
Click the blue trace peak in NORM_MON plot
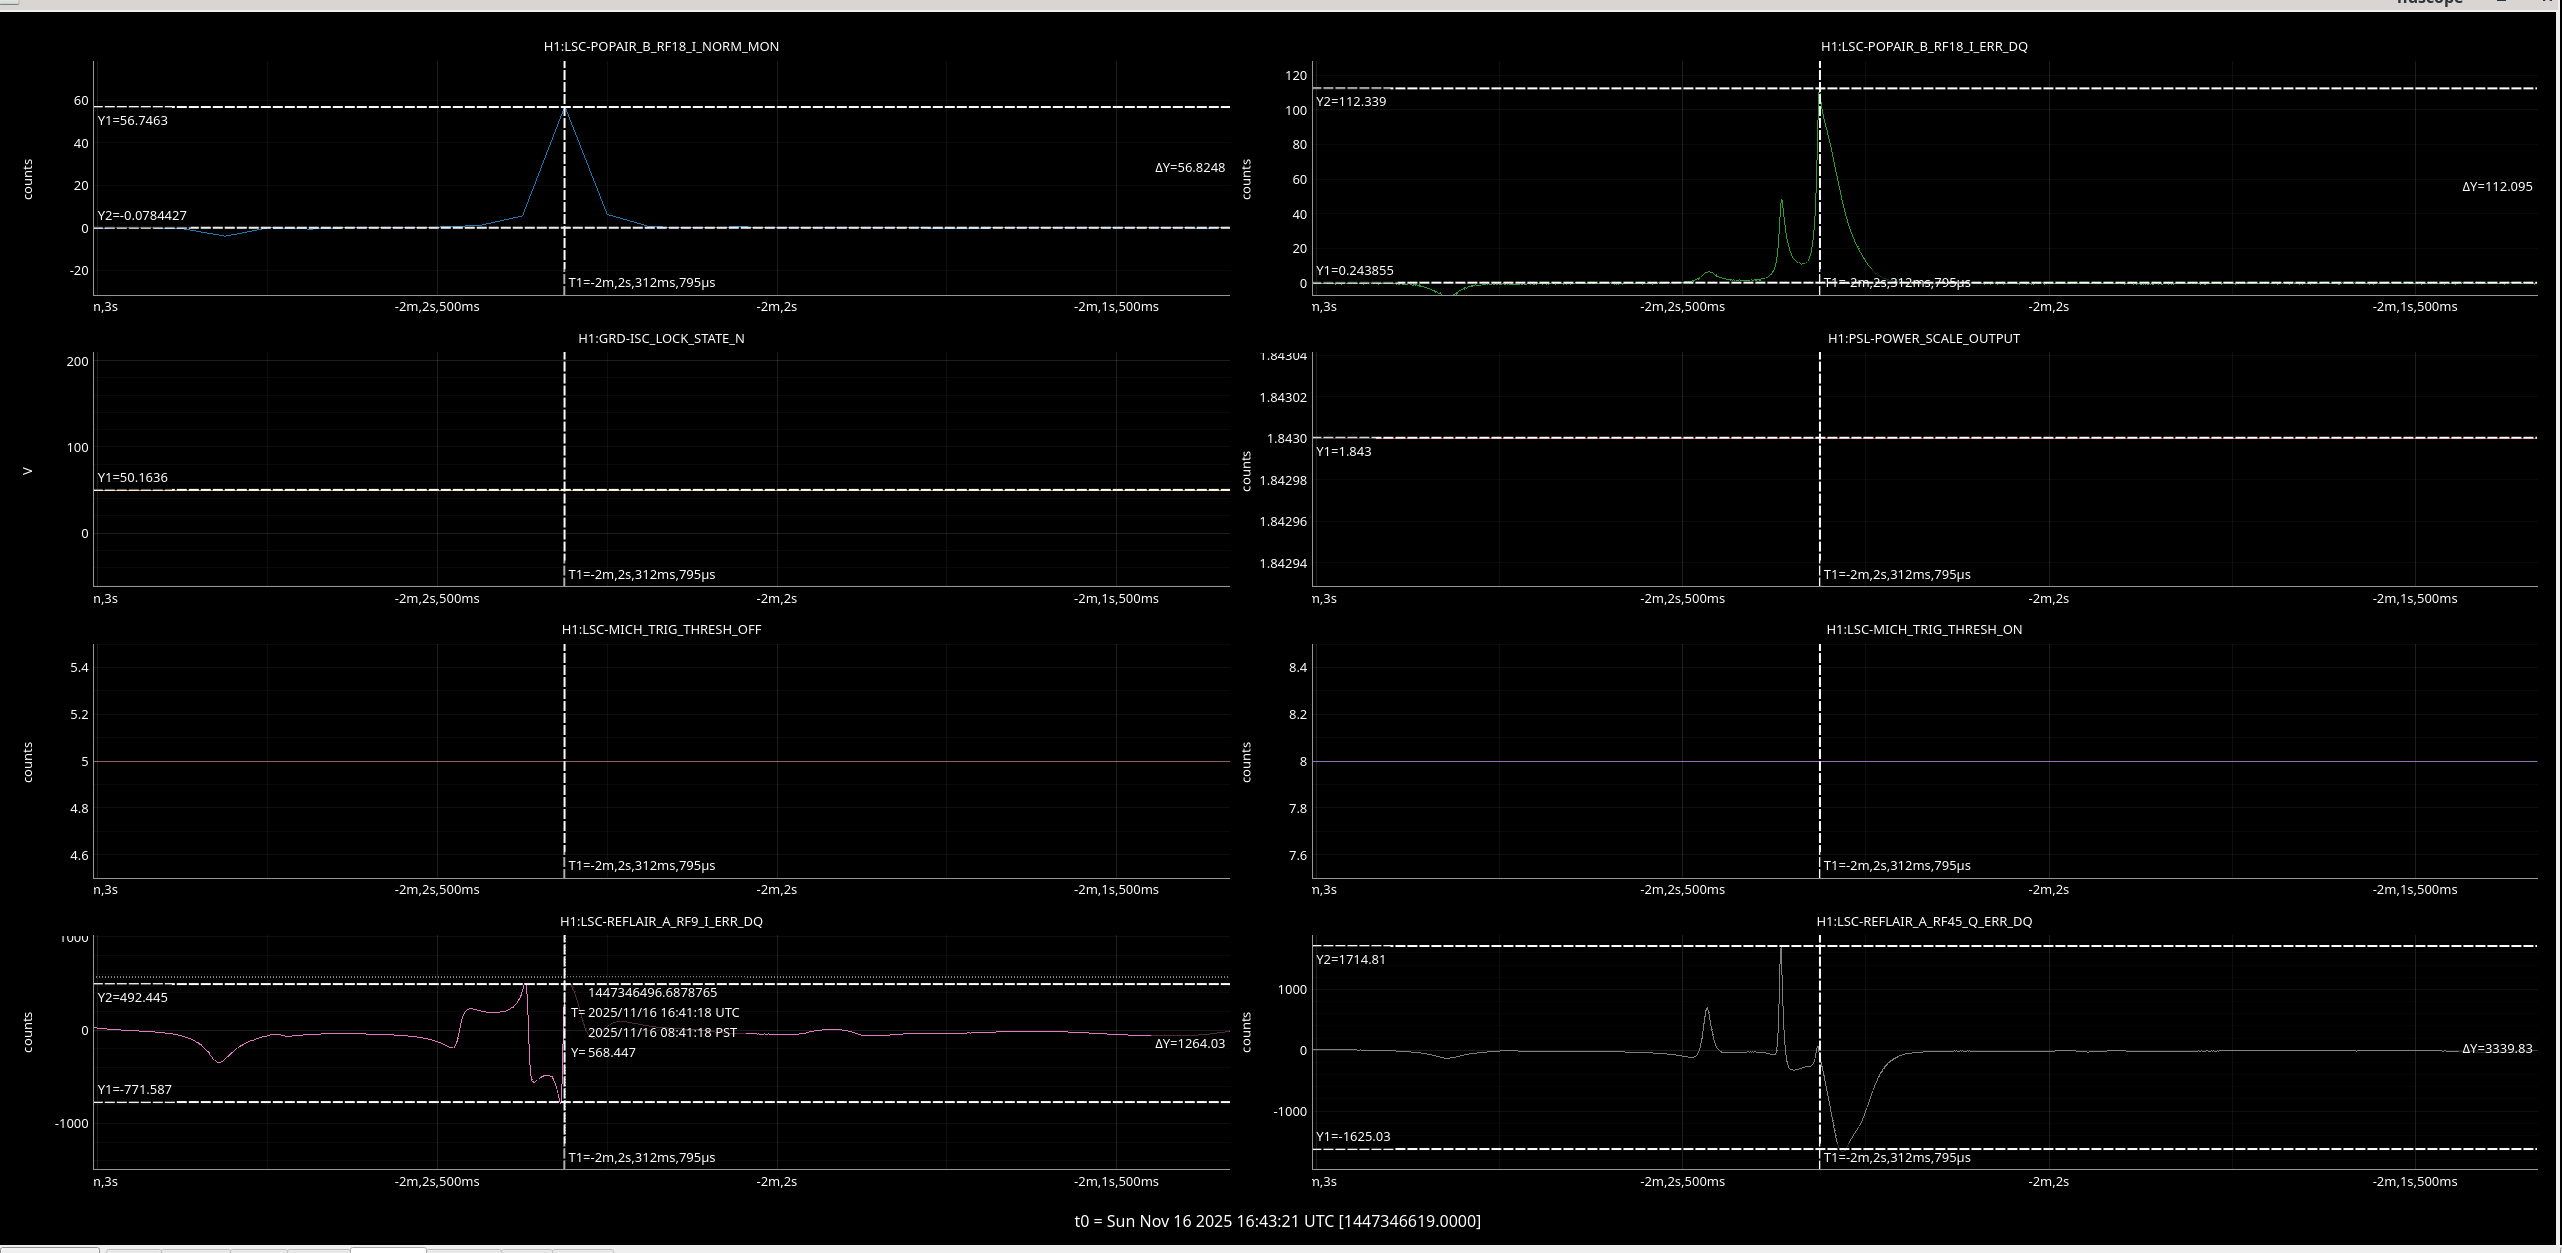click(x=565, y=109)
